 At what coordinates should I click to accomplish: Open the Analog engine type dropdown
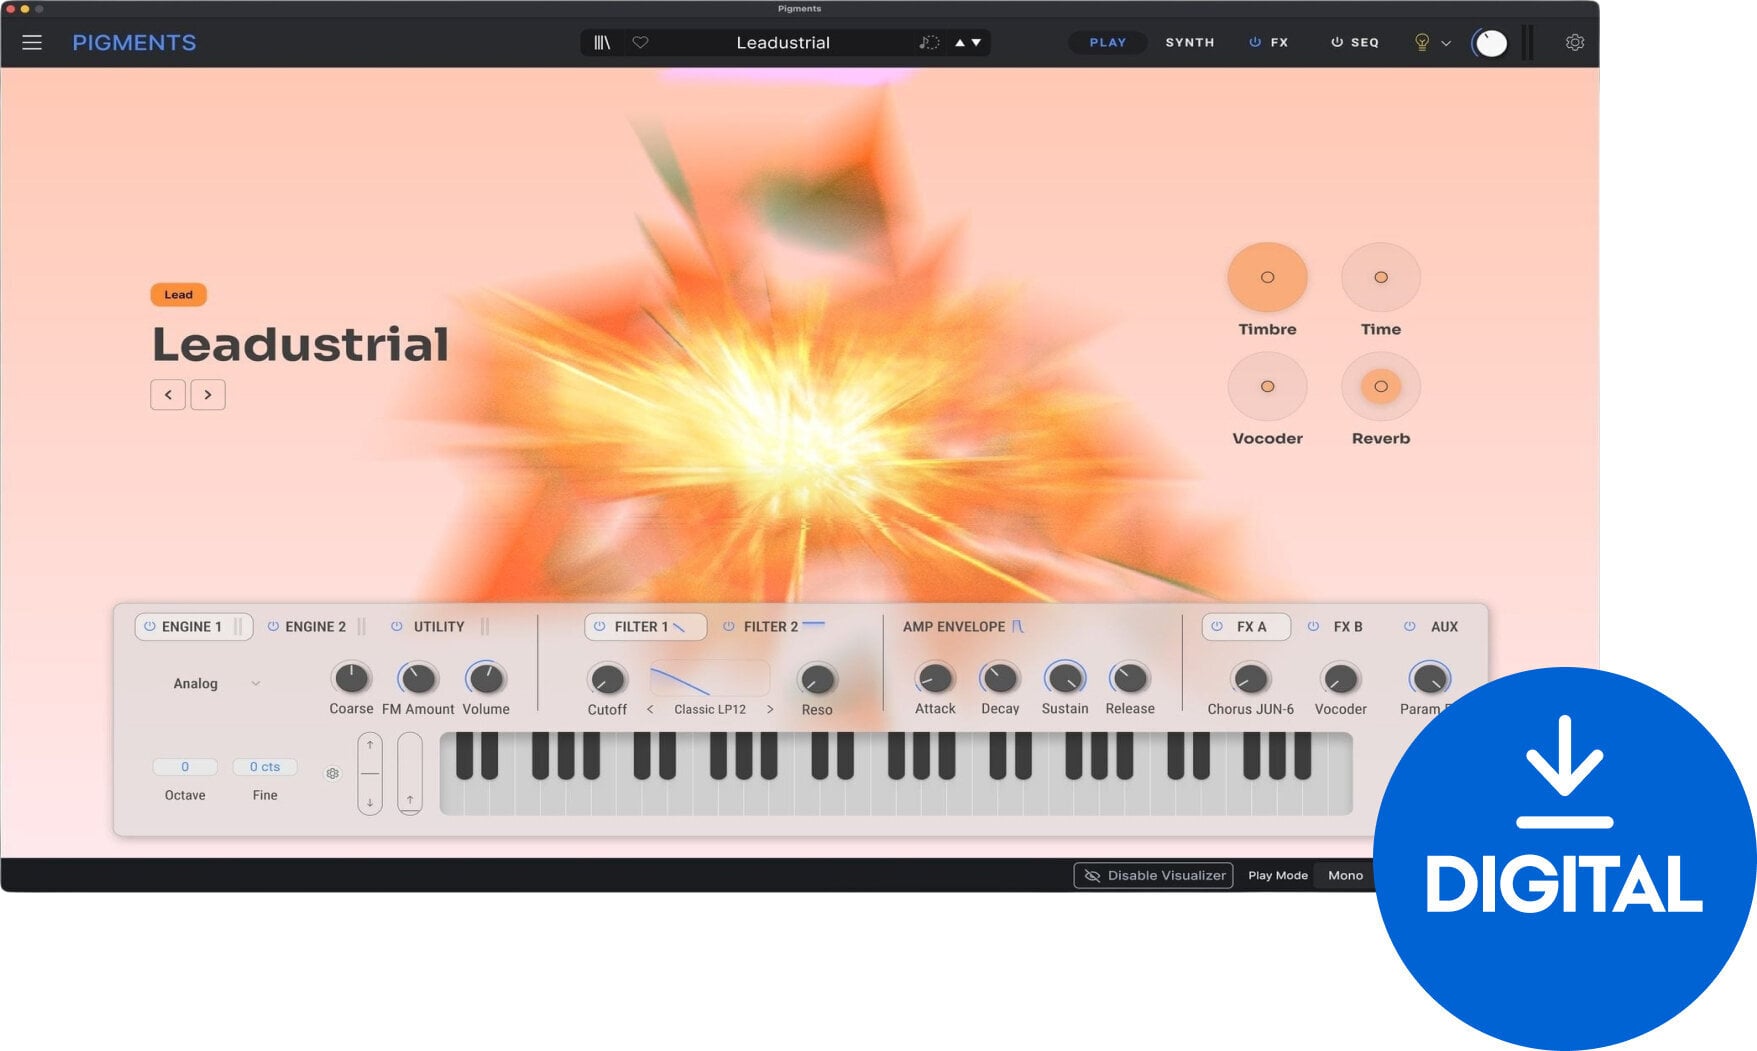pos(215,684)
